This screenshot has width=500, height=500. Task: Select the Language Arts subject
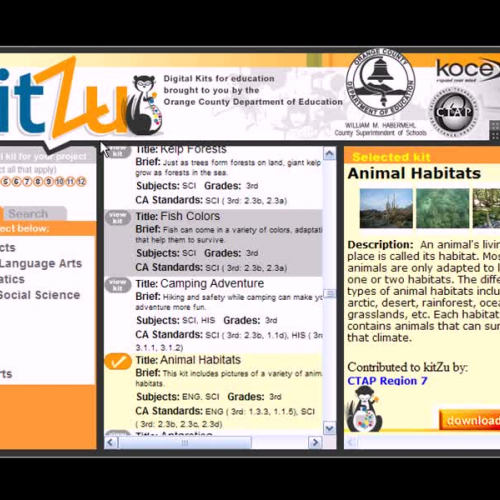pyautogui.click(x=41, y=263)
